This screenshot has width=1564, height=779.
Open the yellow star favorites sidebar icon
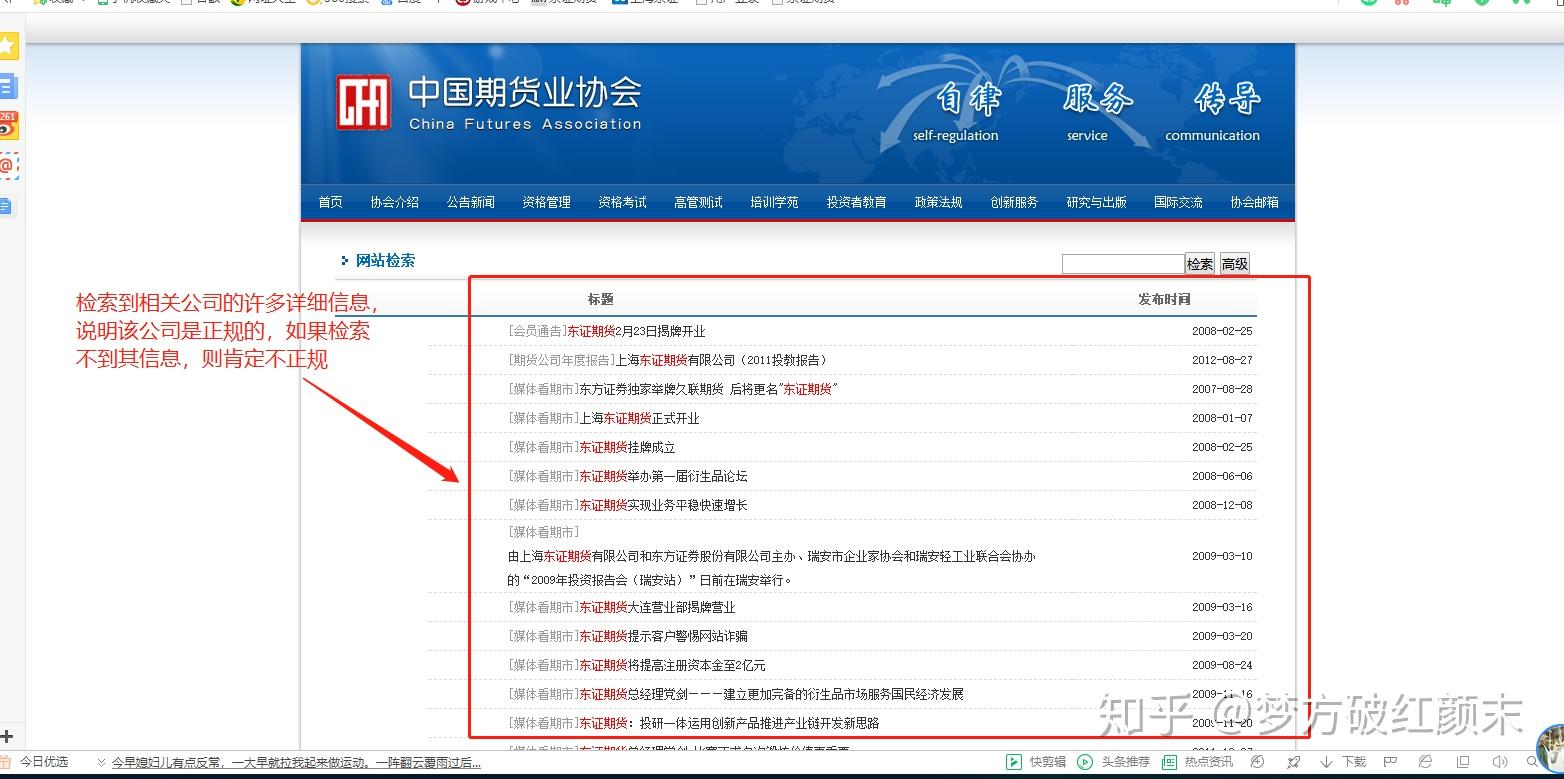(x=8, y=45)
